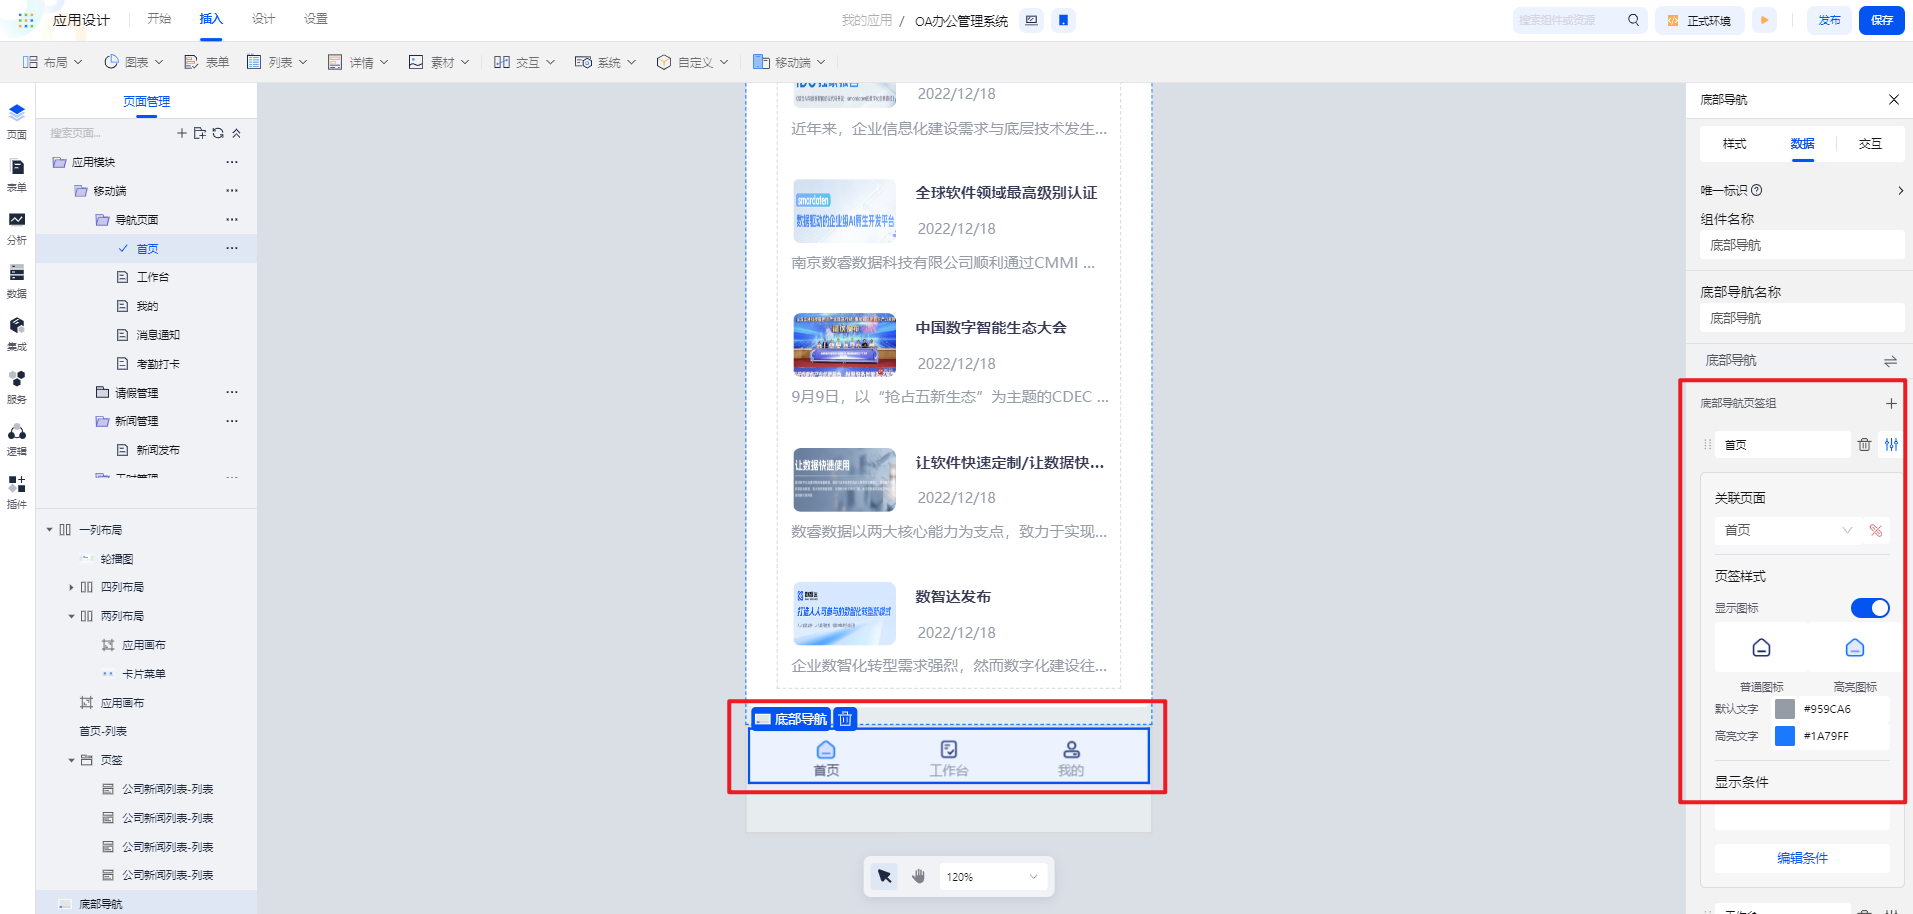The image size is (1913, 914).
Task: Open the 页面 pages sidebar panel
Action: 17,121
